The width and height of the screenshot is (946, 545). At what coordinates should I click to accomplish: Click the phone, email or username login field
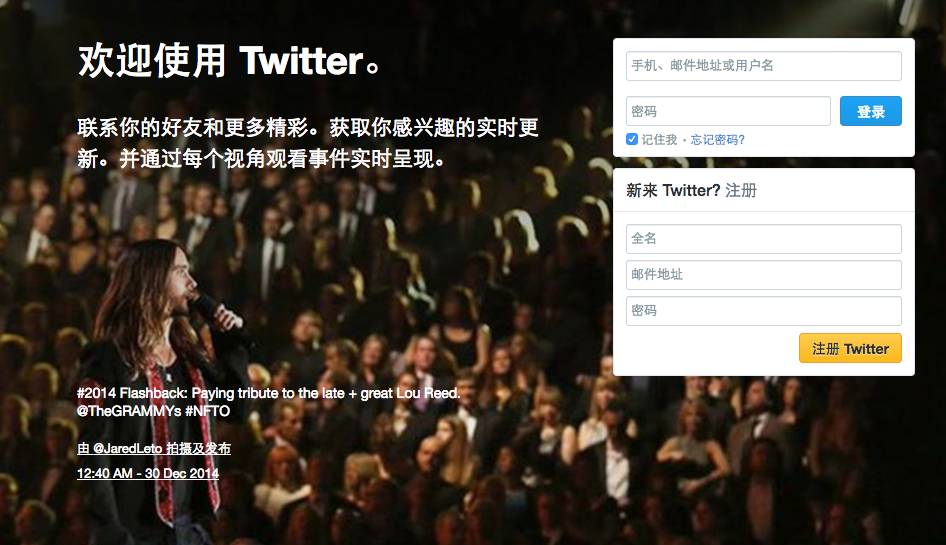click(x=763, y=66)
